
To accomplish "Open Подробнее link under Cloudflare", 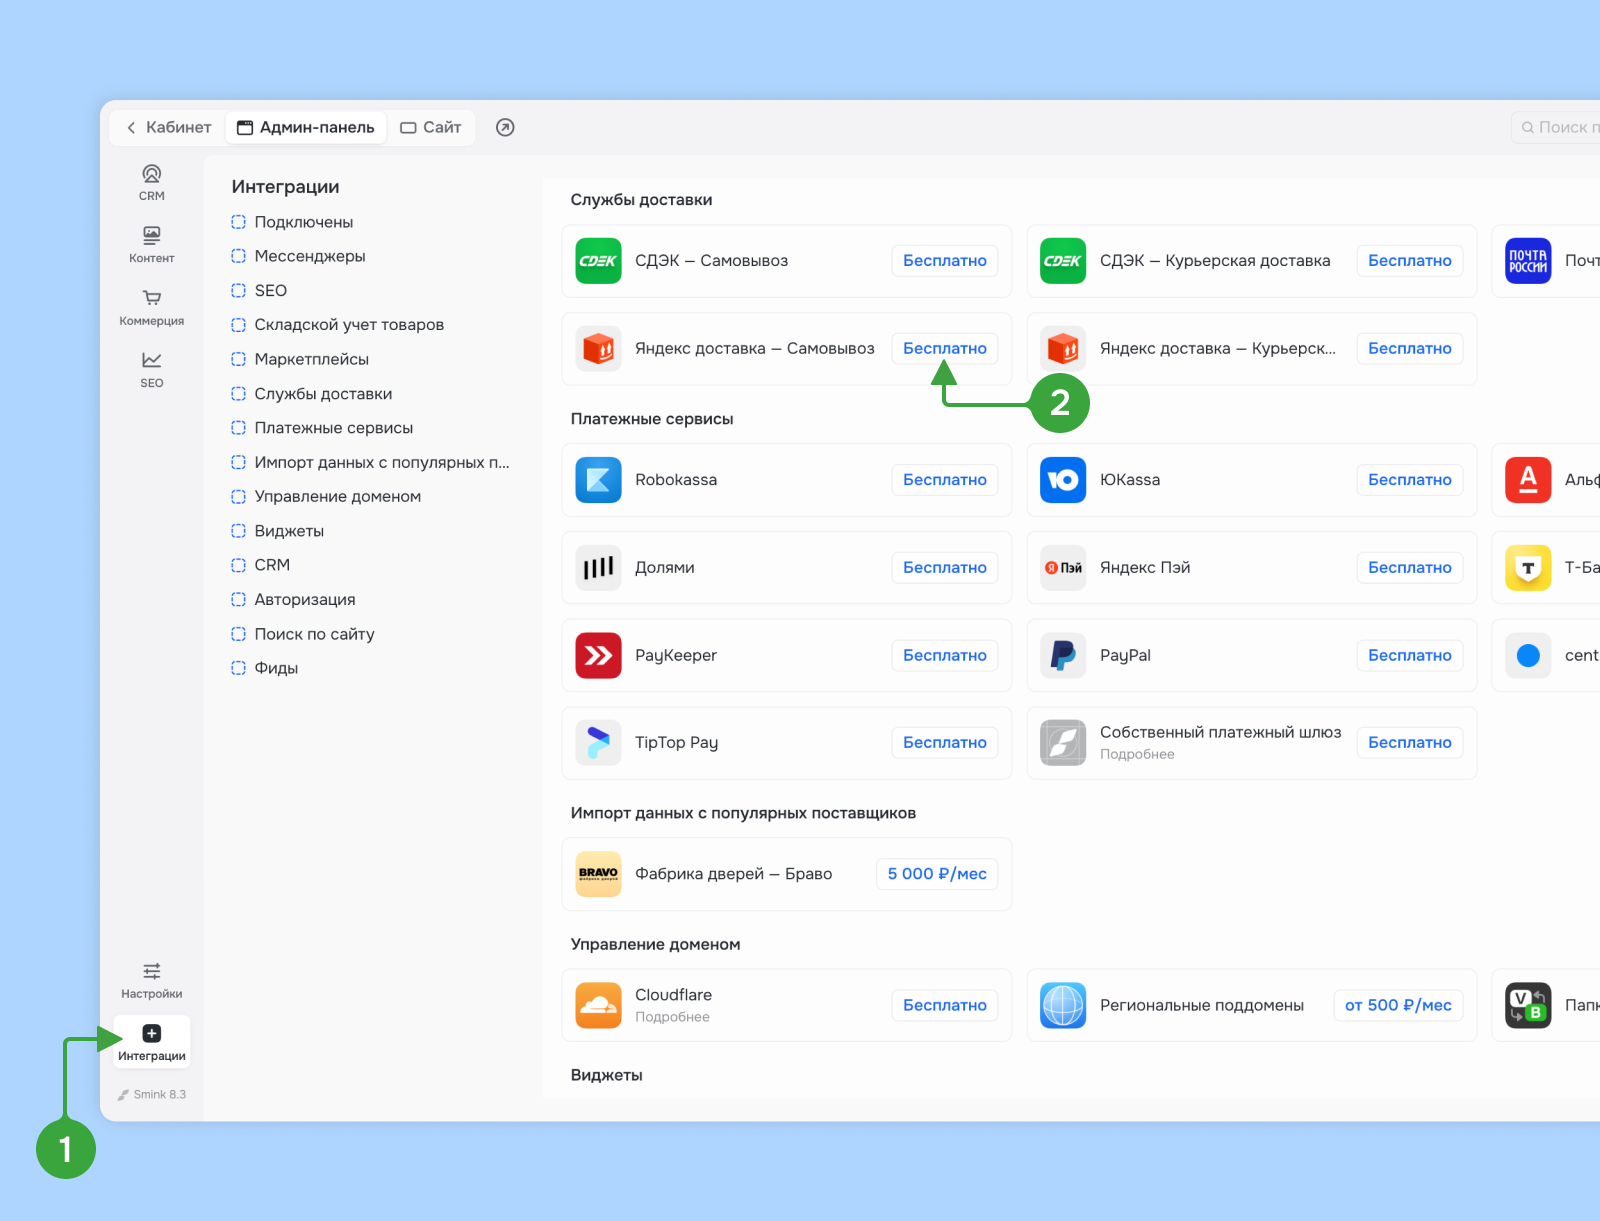I will click(672, 1017).
